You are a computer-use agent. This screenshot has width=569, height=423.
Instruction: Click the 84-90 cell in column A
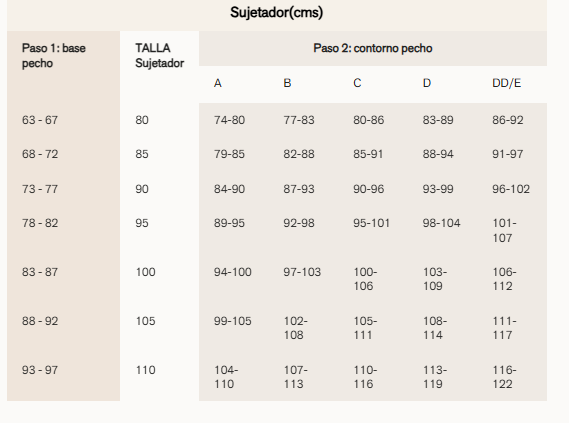[x=229, y=189]
